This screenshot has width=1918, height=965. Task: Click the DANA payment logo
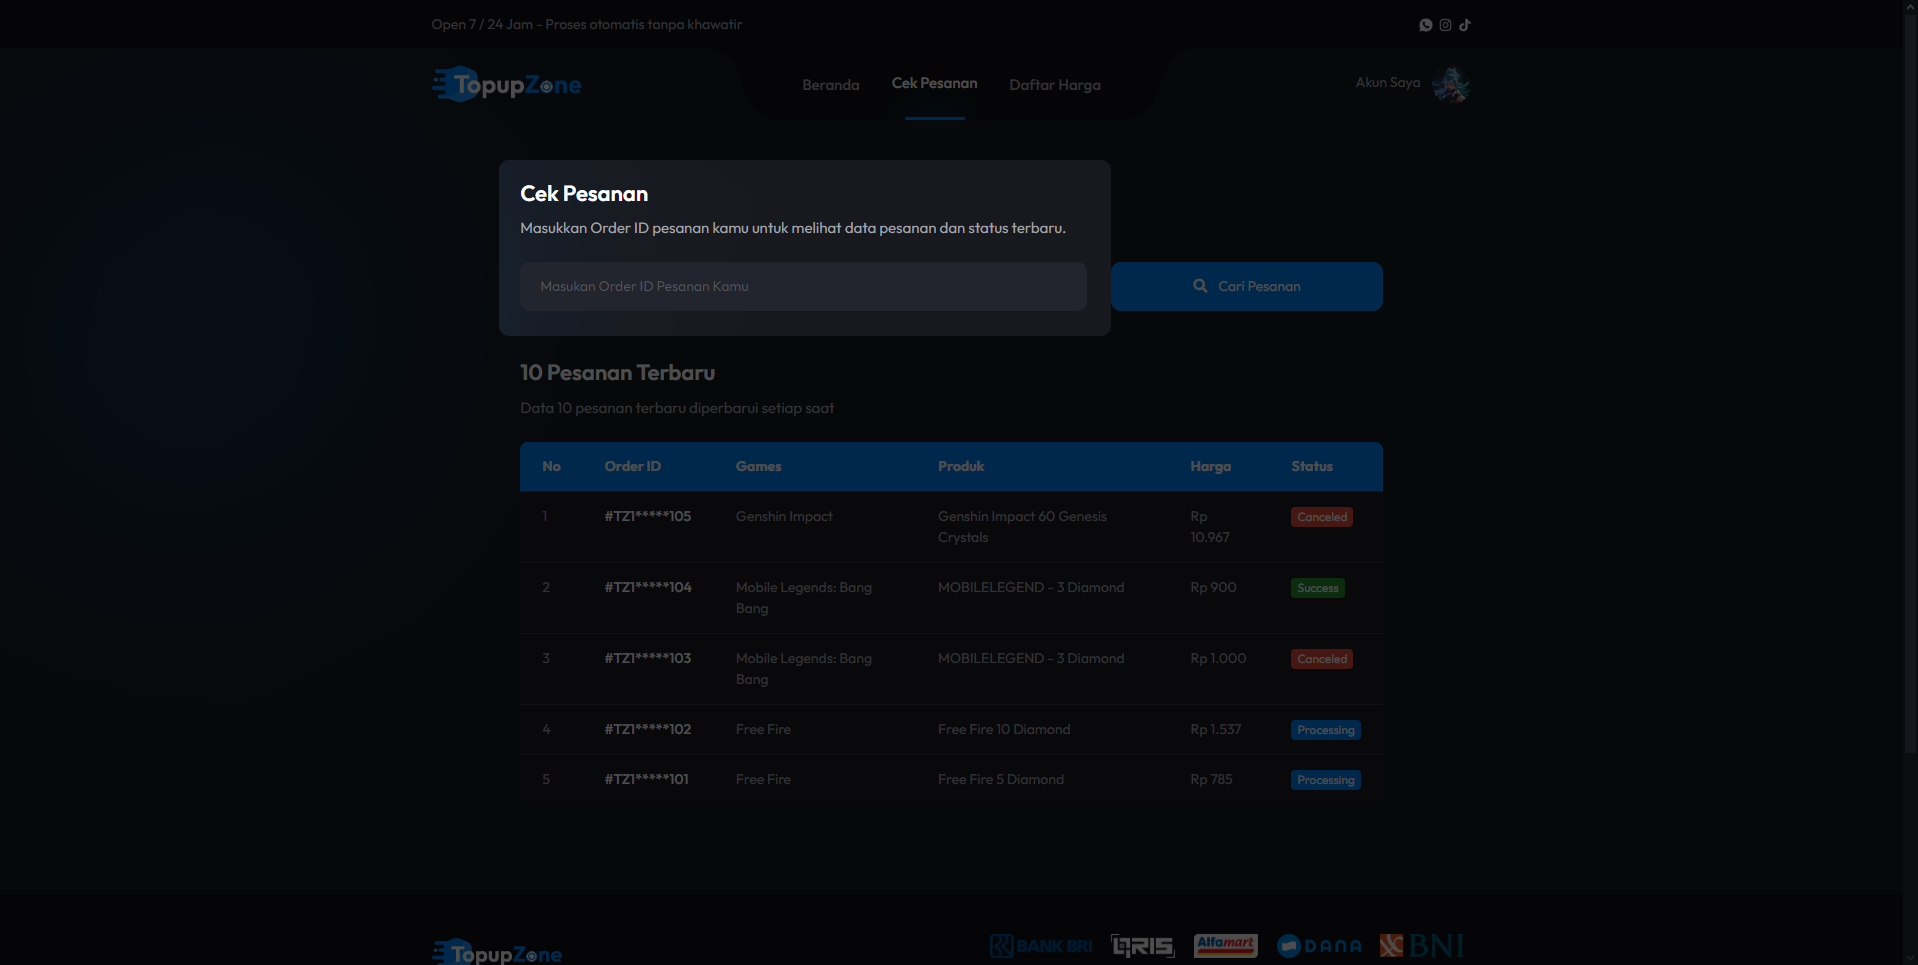click(x=1319, y=946)
